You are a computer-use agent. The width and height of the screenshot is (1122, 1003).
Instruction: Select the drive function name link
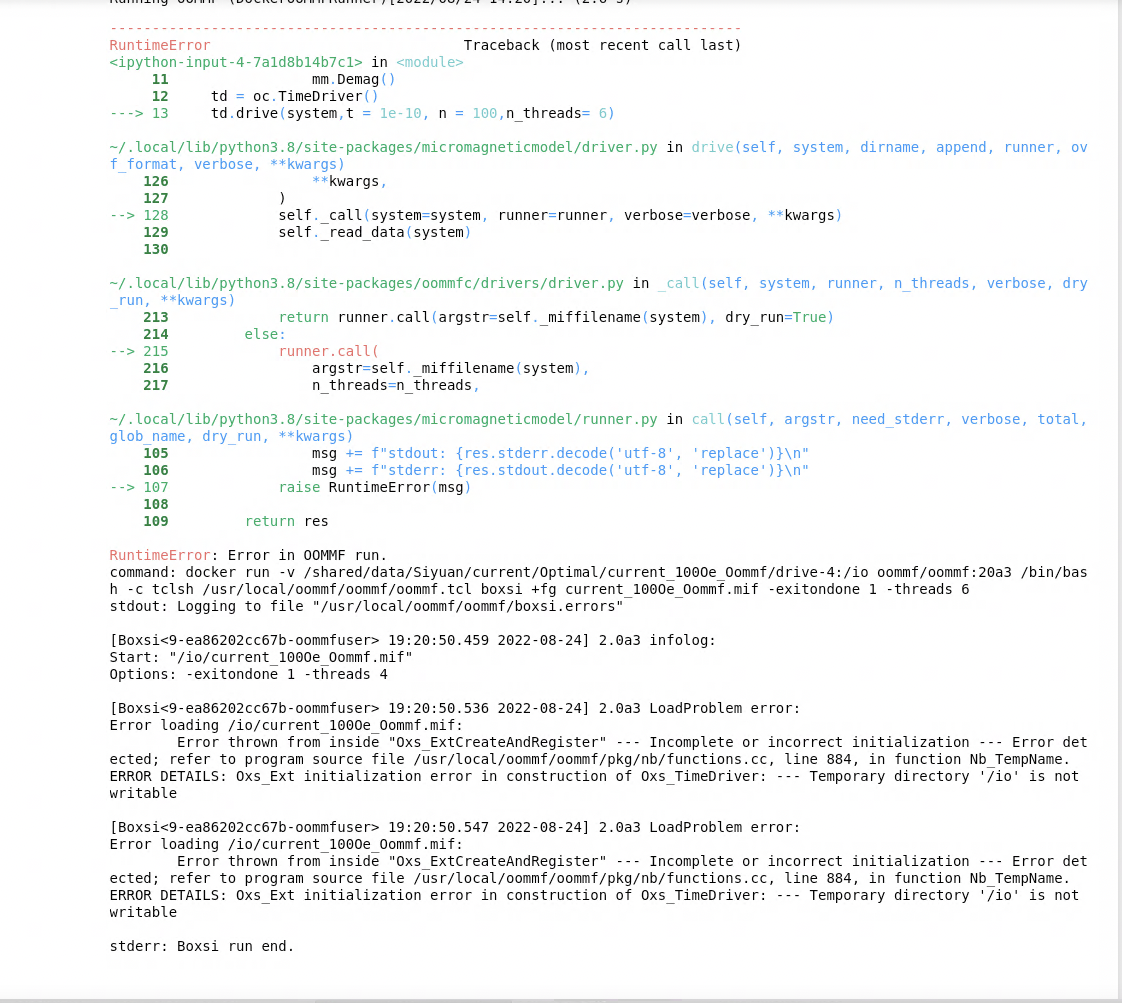tap(712, 147)
